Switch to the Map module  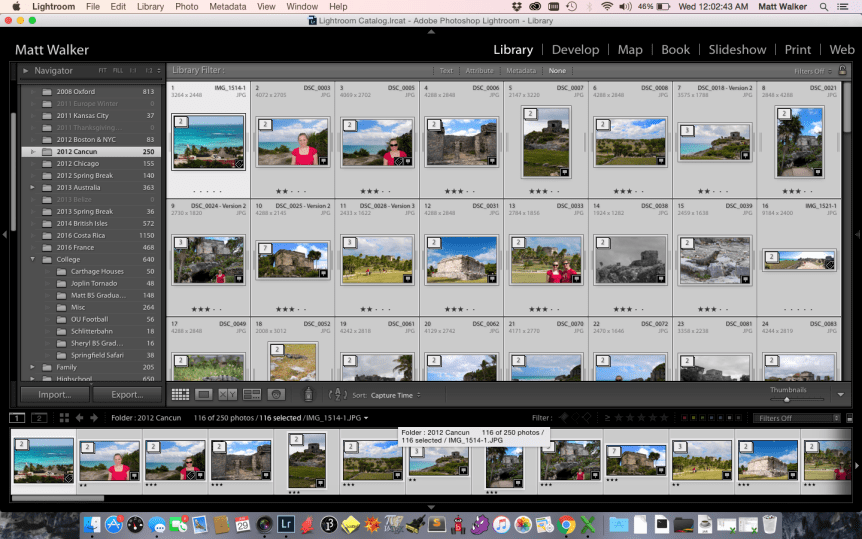(630, 50)
